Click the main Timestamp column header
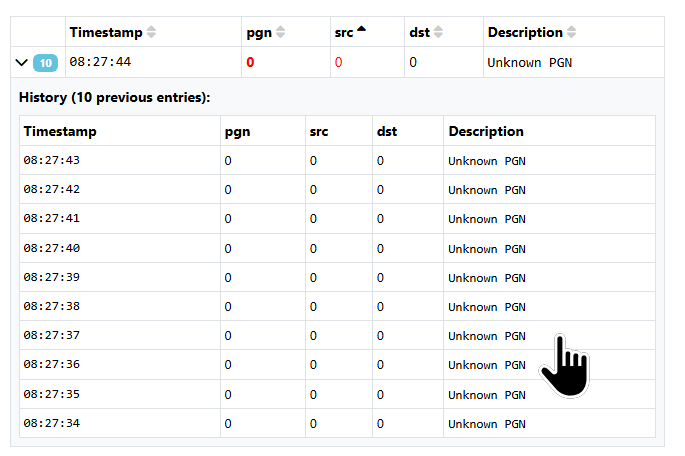Viewport: 685px width, 456px height. pos(106,32)
